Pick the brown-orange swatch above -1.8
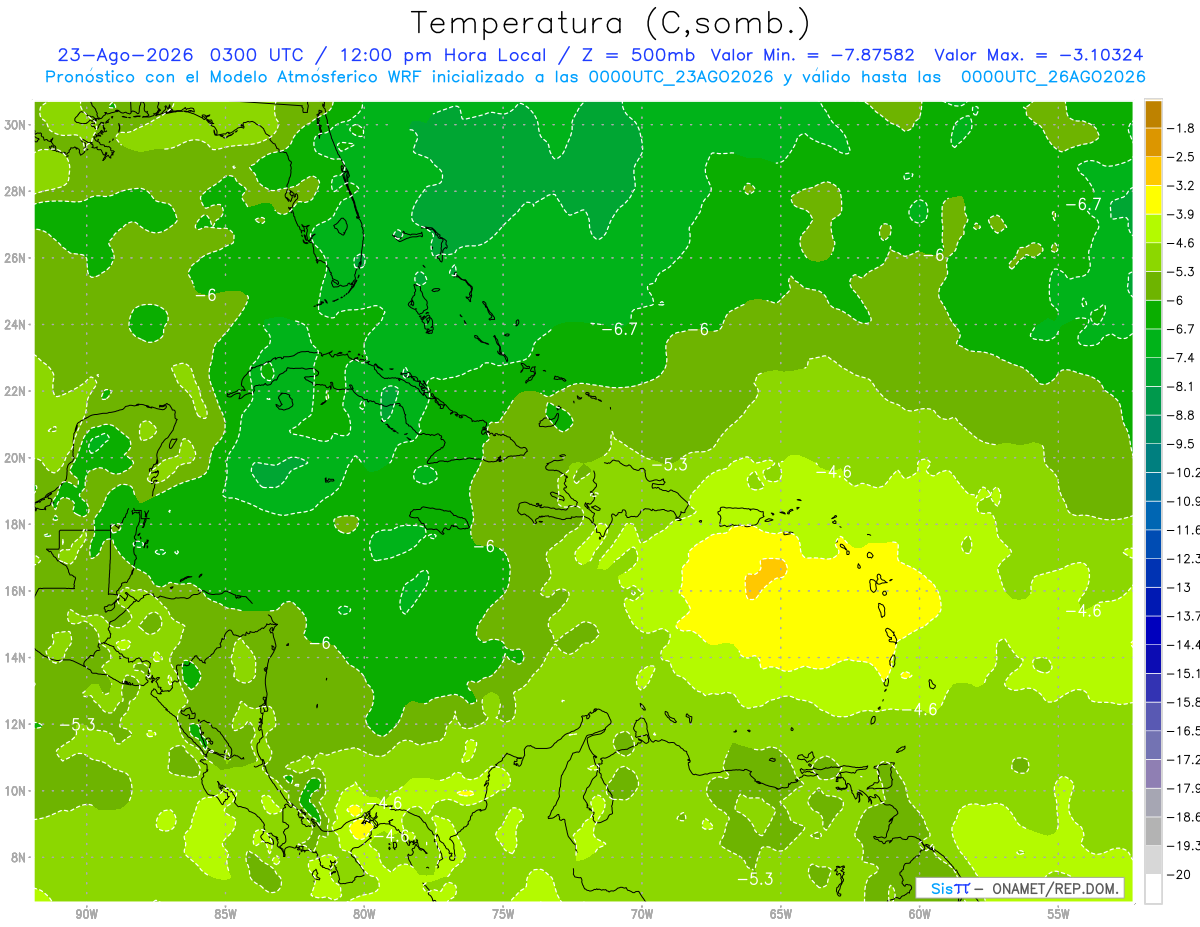The height and width of the screenshot is (927, 1200). pyautogui.click(x=1153, y=114)
